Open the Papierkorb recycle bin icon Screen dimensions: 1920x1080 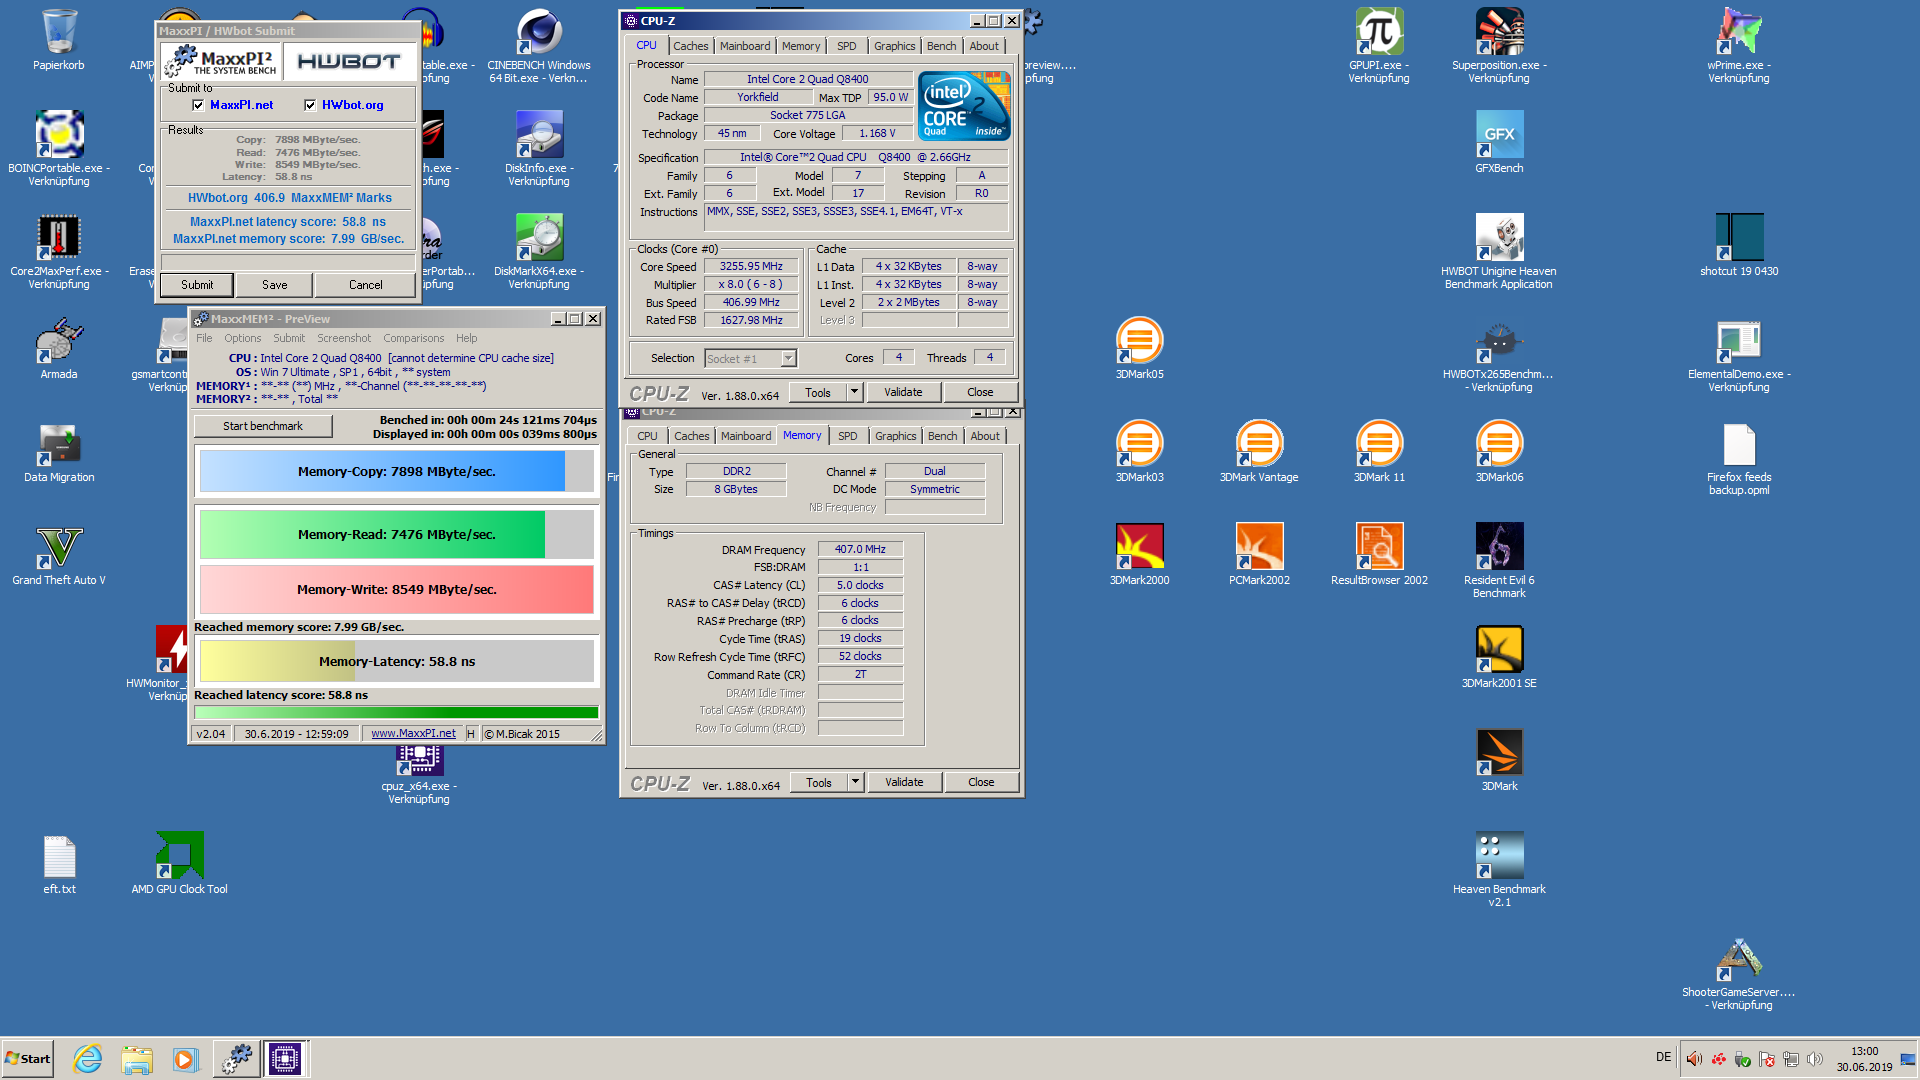click(x=59, y=40)
